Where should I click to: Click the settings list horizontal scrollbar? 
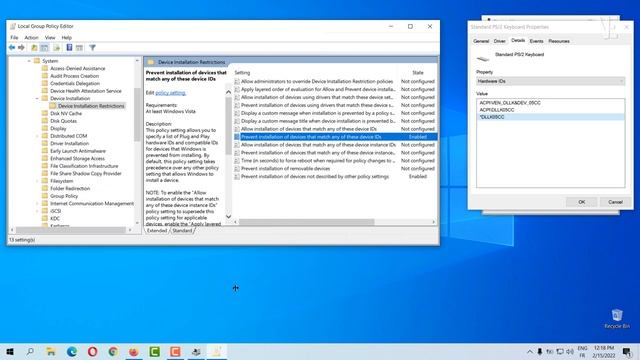pos(307,222)
